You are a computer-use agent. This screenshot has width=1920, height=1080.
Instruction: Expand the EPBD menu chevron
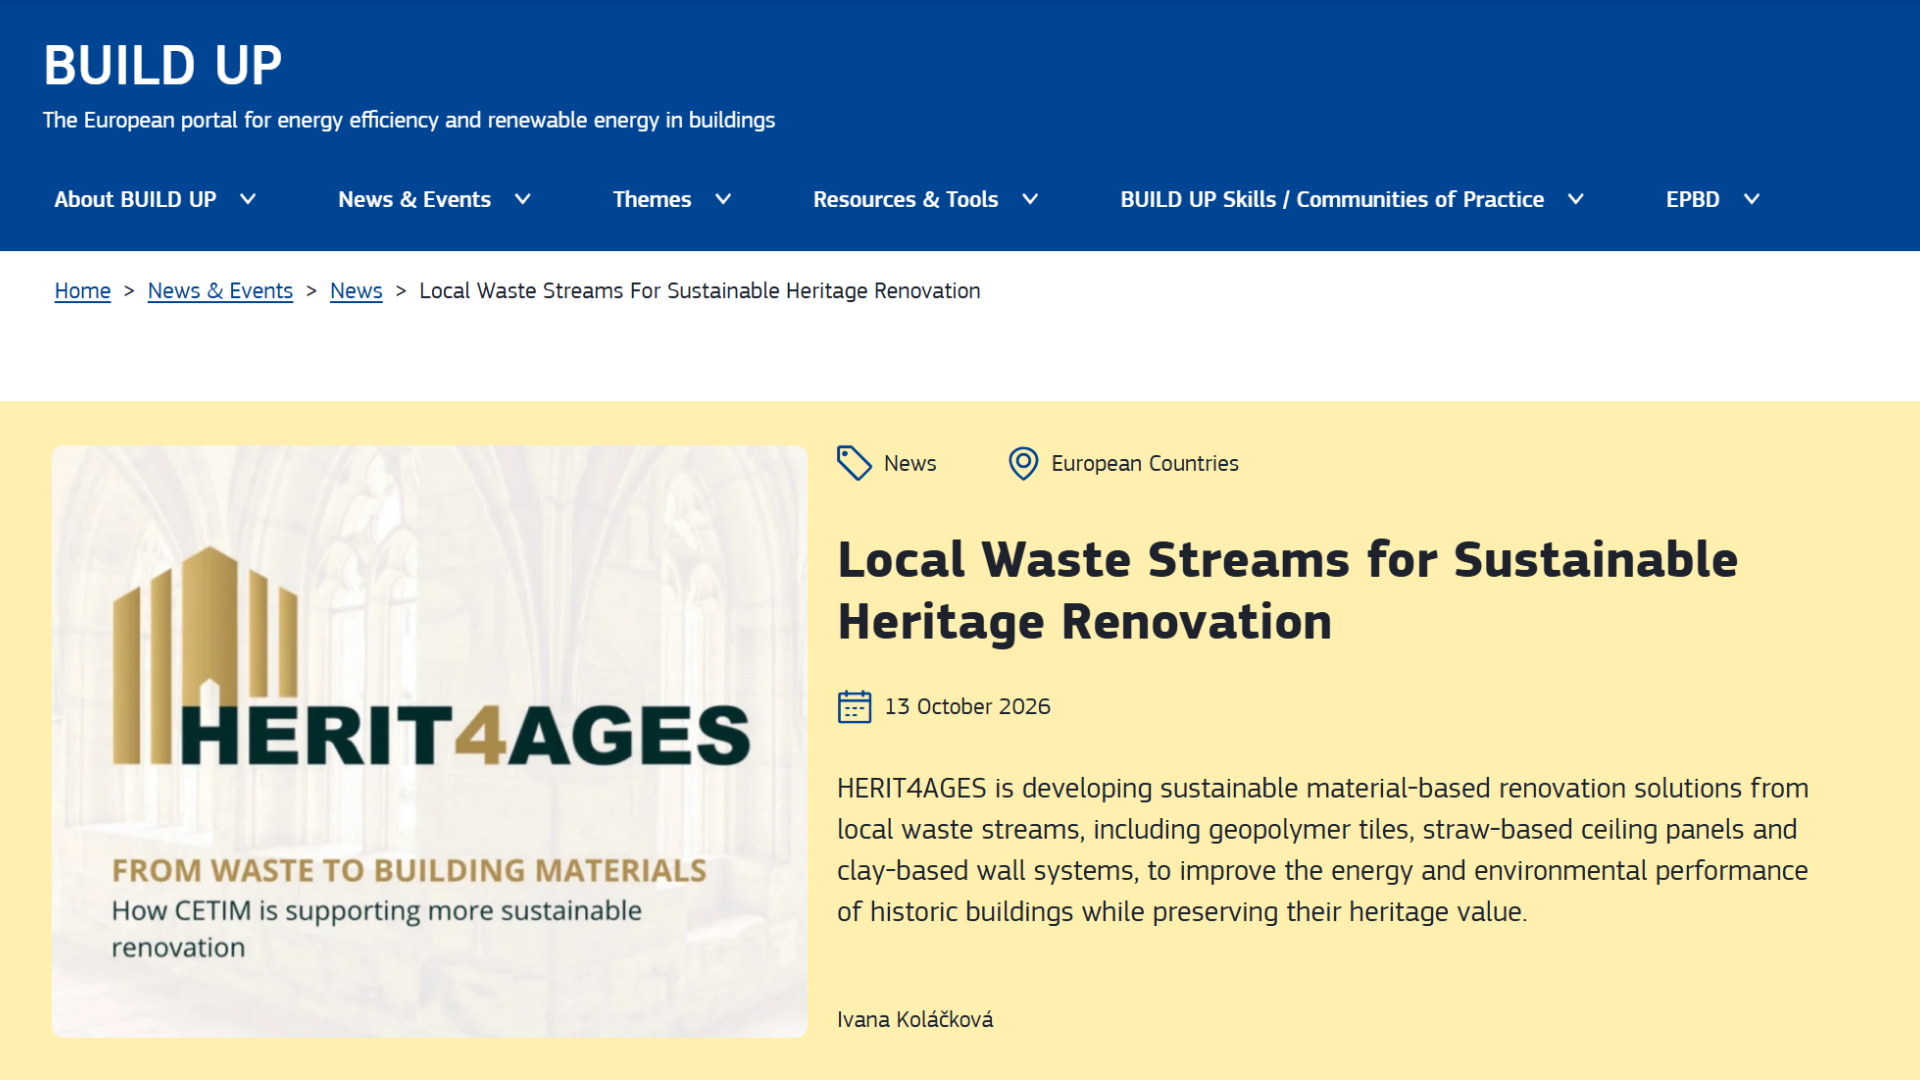tap(1752, 199)
